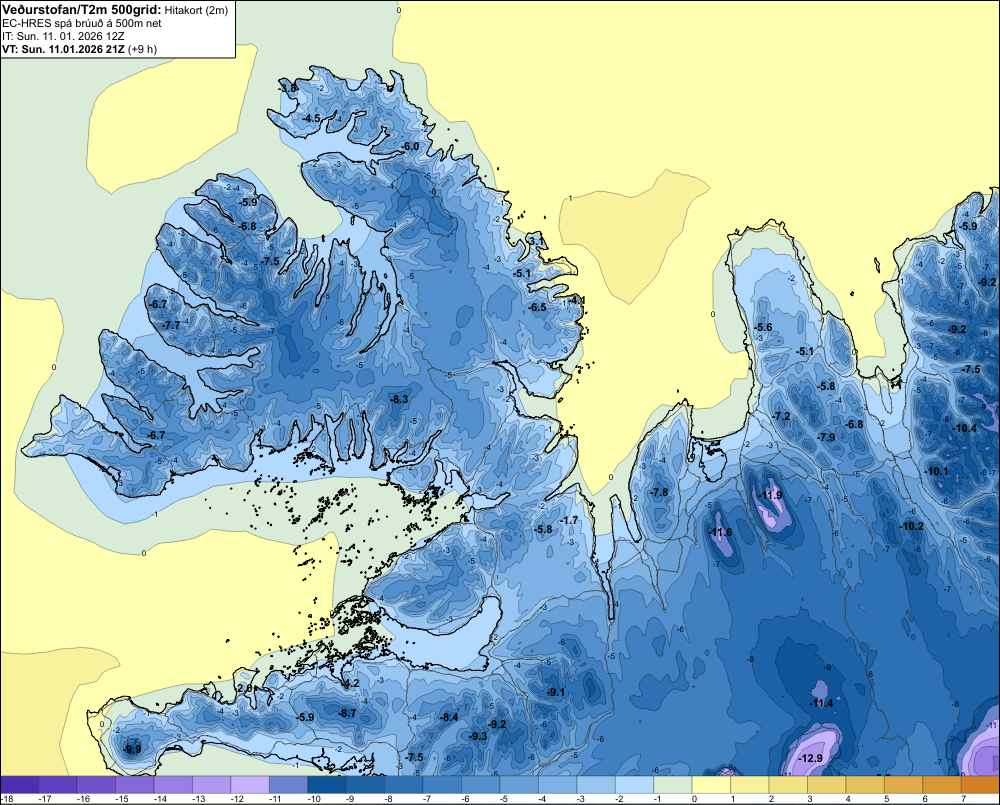Click the legend swatch between -14 and -13
Image resolution: width=1000 pixels, height=805 pixels.
coord(173,784)
